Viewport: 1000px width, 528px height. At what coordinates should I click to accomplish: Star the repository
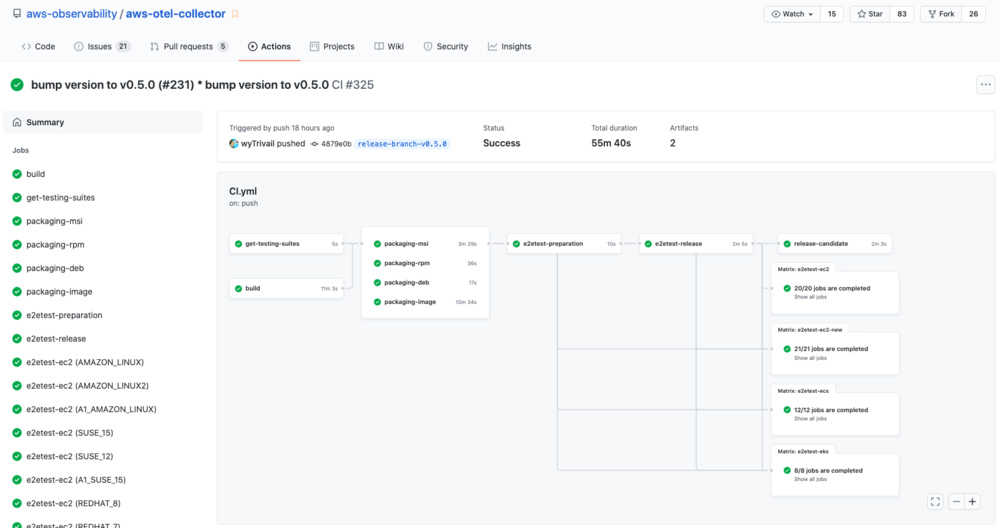pos(870,14)
